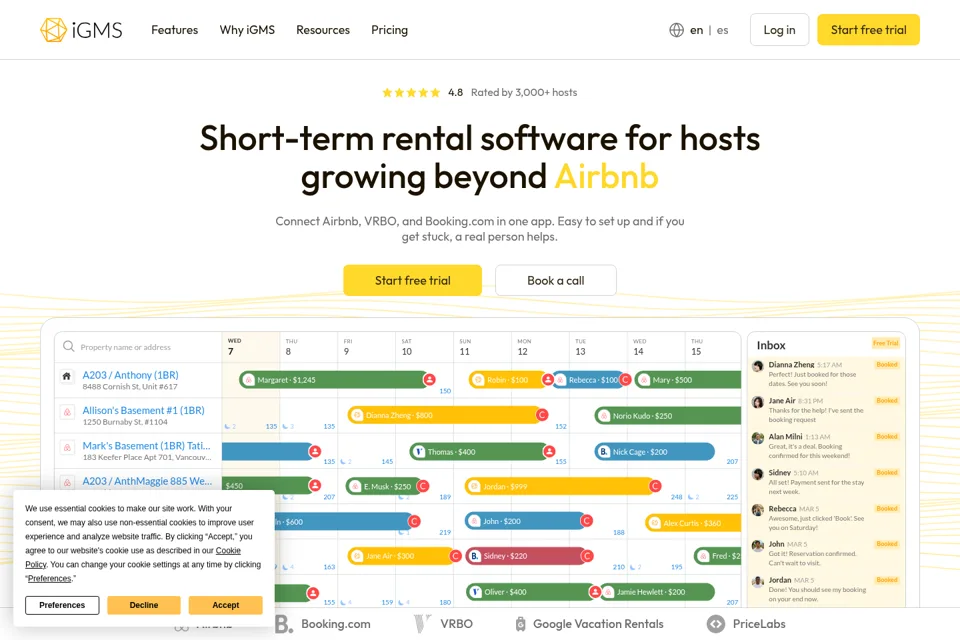Open Rebecca's MAR 5 inbox message
This screenshot has height=640, width=960.
click(827, 518)
